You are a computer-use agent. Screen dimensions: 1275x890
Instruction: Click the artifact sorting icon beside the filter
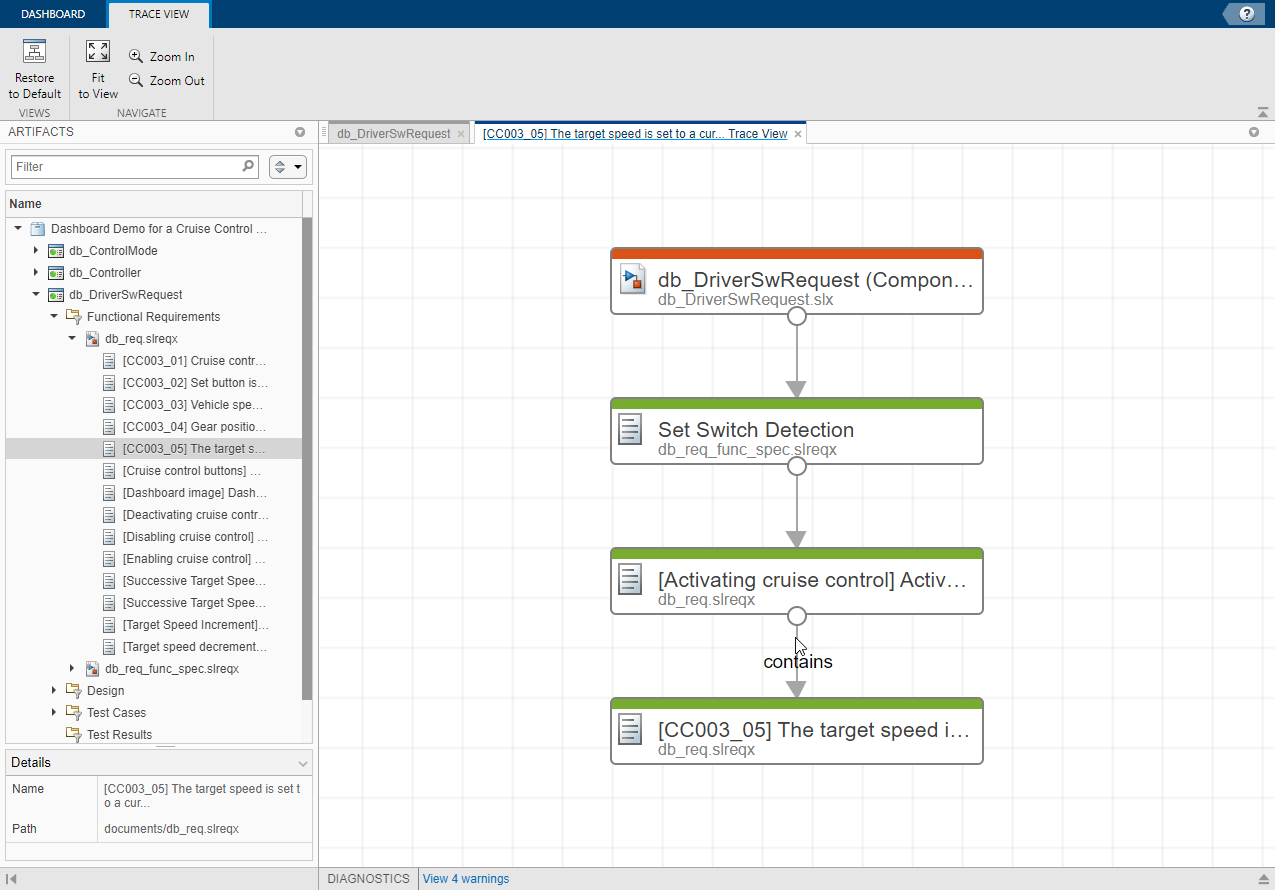point(279,166)
